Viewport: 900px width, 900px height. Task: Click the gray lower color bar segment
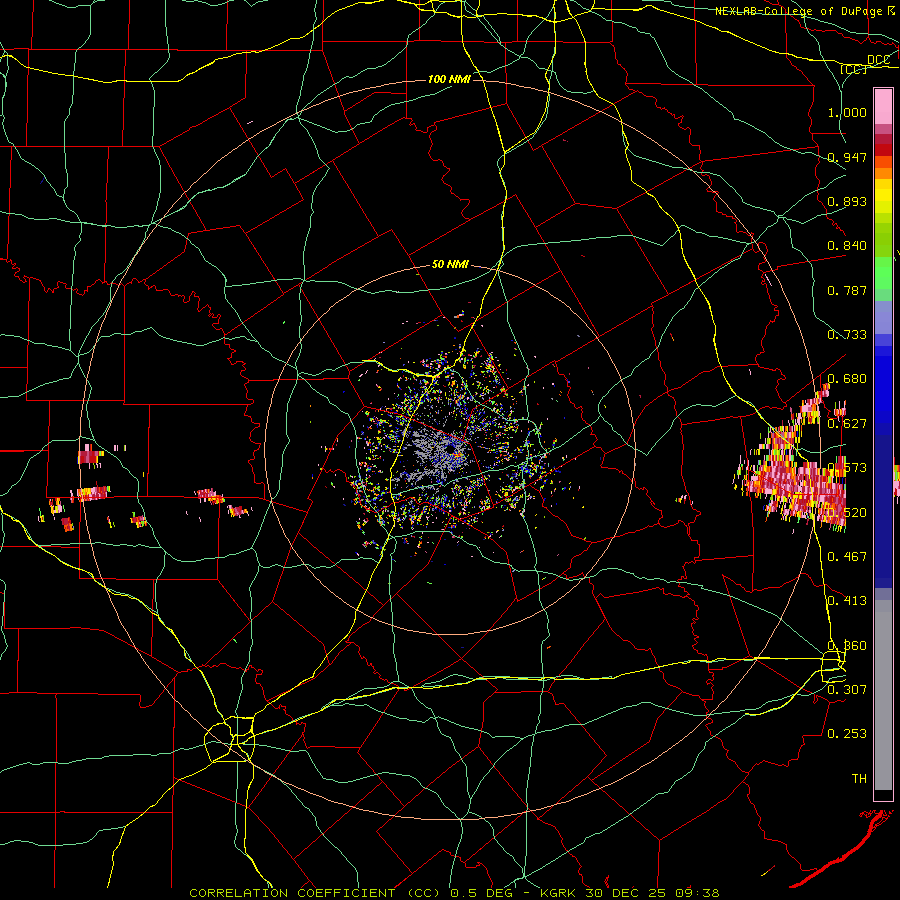[883, 695]
